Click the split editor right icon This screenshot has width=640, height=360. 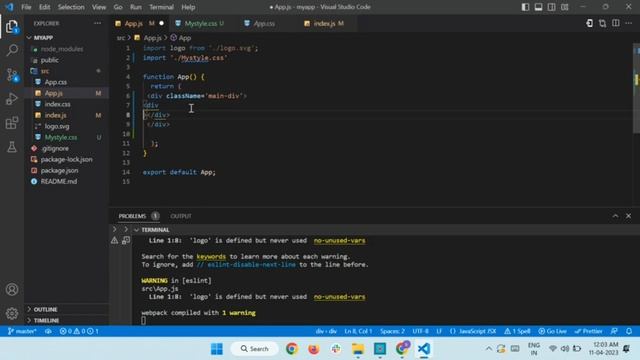point(616,23)
